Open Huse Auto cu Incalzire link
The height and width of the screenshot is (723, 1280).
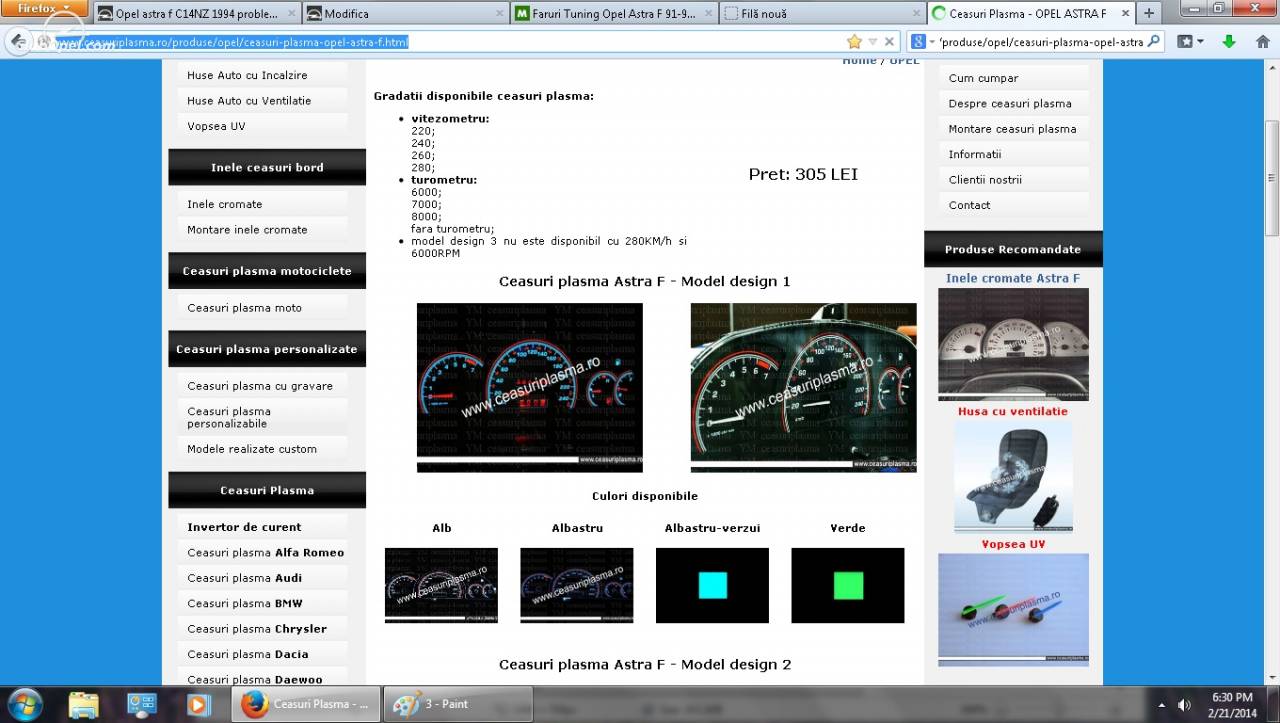pyautogui.click(x=247, y=75)
